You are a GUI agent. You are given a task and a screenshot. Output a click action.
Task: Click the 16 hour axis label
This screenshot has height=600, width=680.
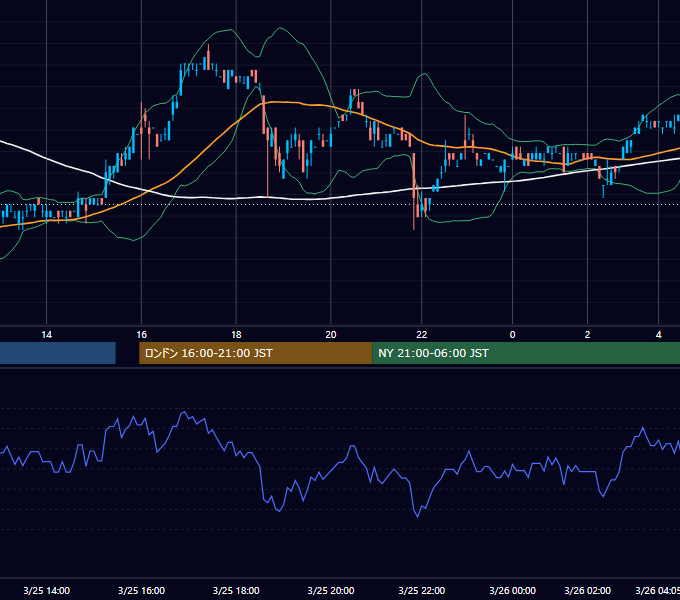pyautogui.click(x=141, y=335)
